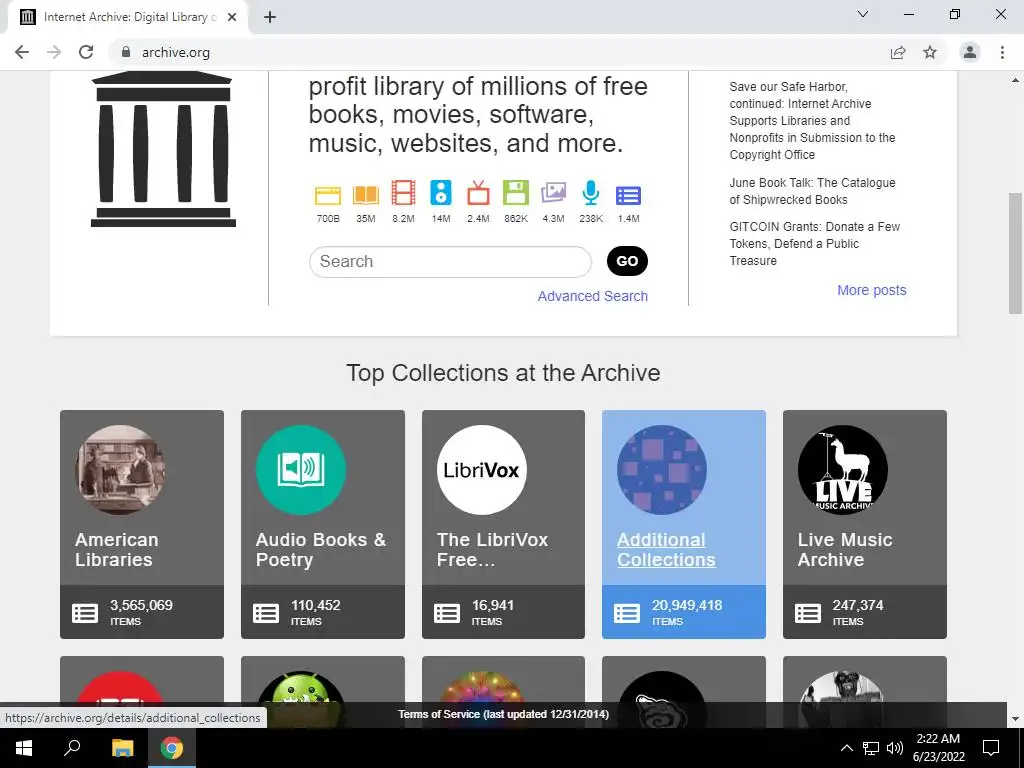The height and width of the screenshot is (768, 1024).
Task: Open the Windows Start menu
Action: 24,748
